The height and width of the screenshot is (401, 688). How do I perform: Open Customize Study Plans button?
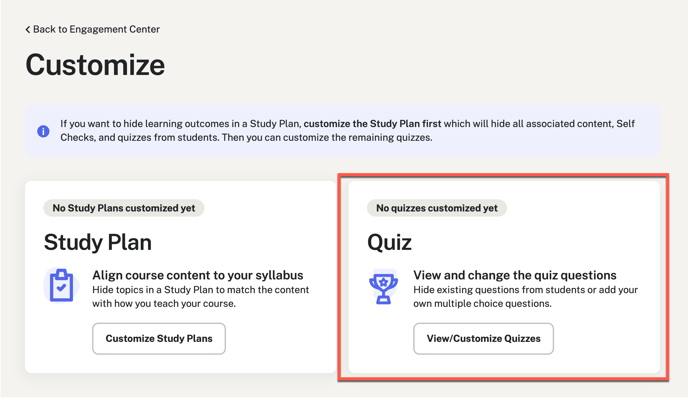pyautogui.click(x=159, y=339)
